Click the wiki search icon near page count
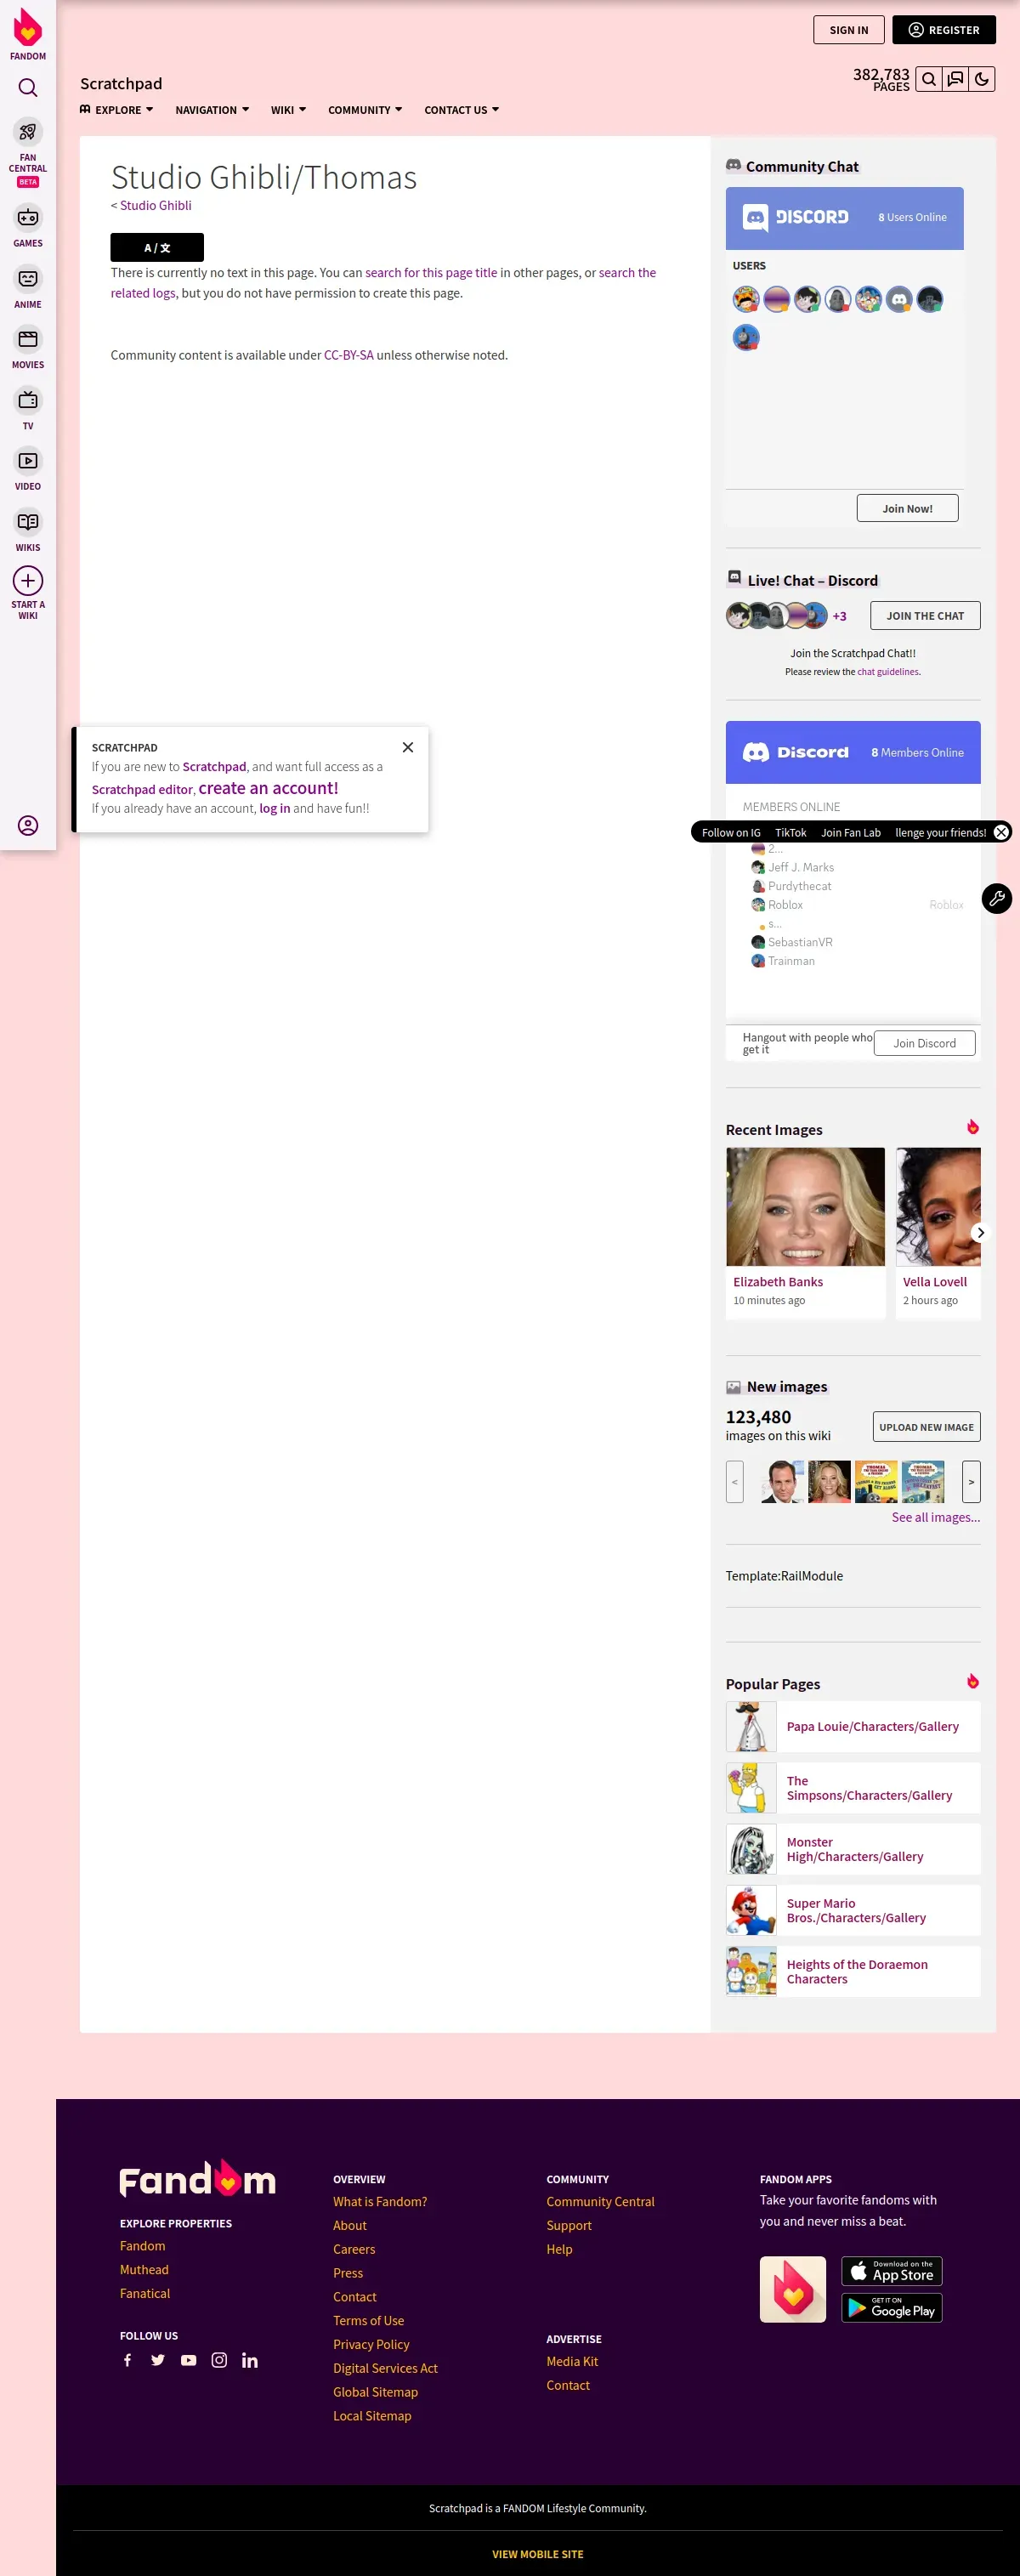Screen dimensions: 1020x2576 (x=929, y=80)
